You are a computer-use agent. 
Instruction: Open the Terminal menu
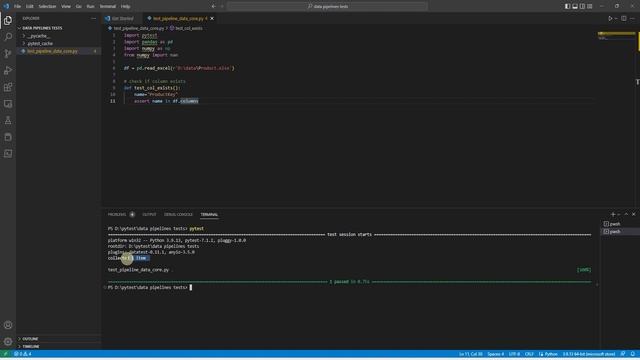[x=108, y=6]
